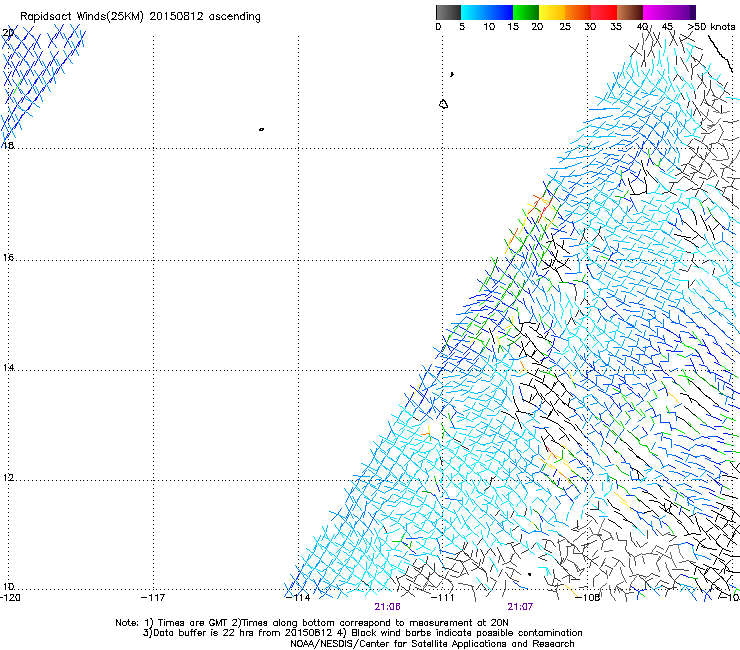Click the purple '21:07' swath time label
This screenshot has height=650, width=740.
(520, 607)
